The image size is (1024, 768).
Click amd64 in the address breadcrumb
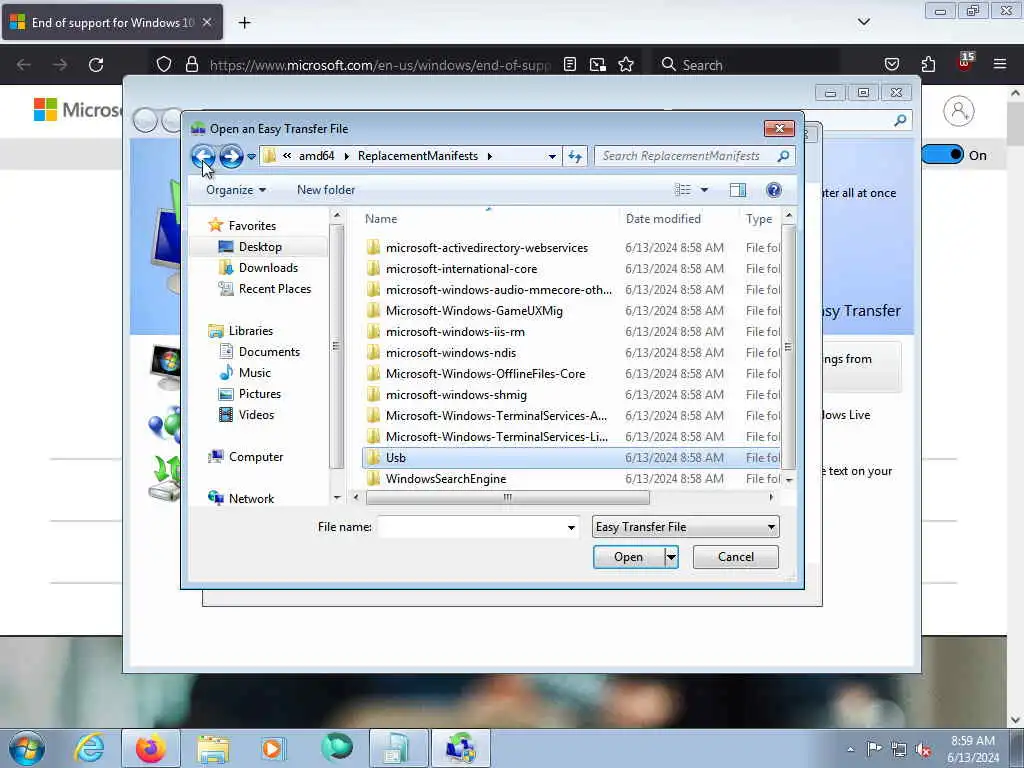316,156
